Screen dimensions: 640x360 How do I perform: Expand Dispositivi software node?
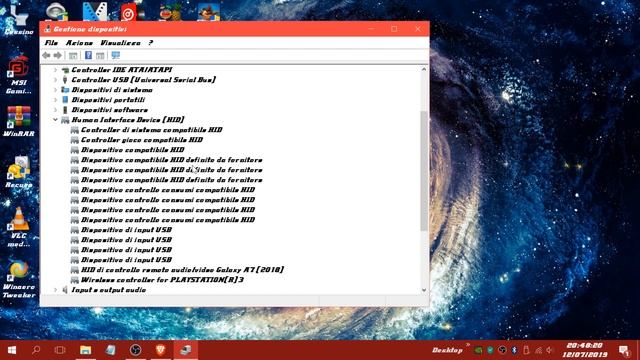click(56, 110)
